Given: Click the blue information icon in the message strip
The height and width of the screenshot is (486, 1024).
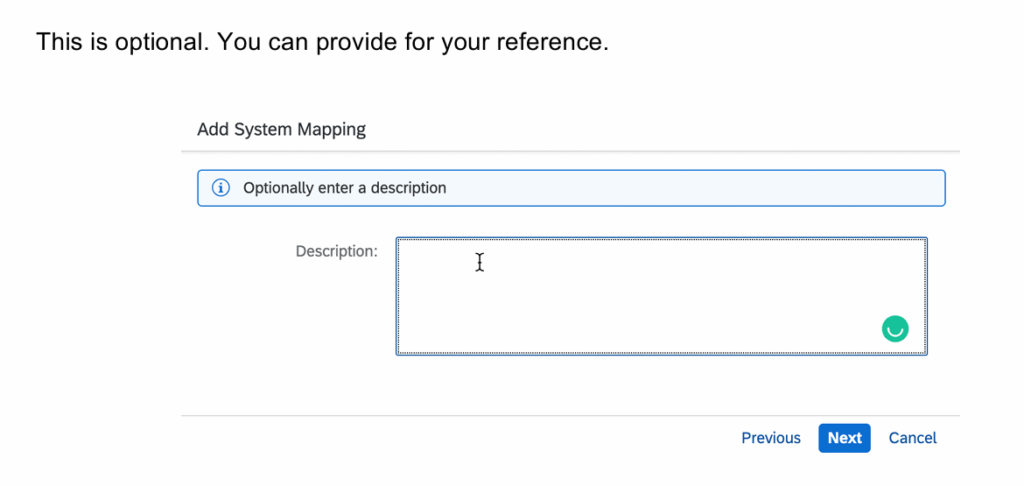Looking at the screenshot, I should 221,188.
